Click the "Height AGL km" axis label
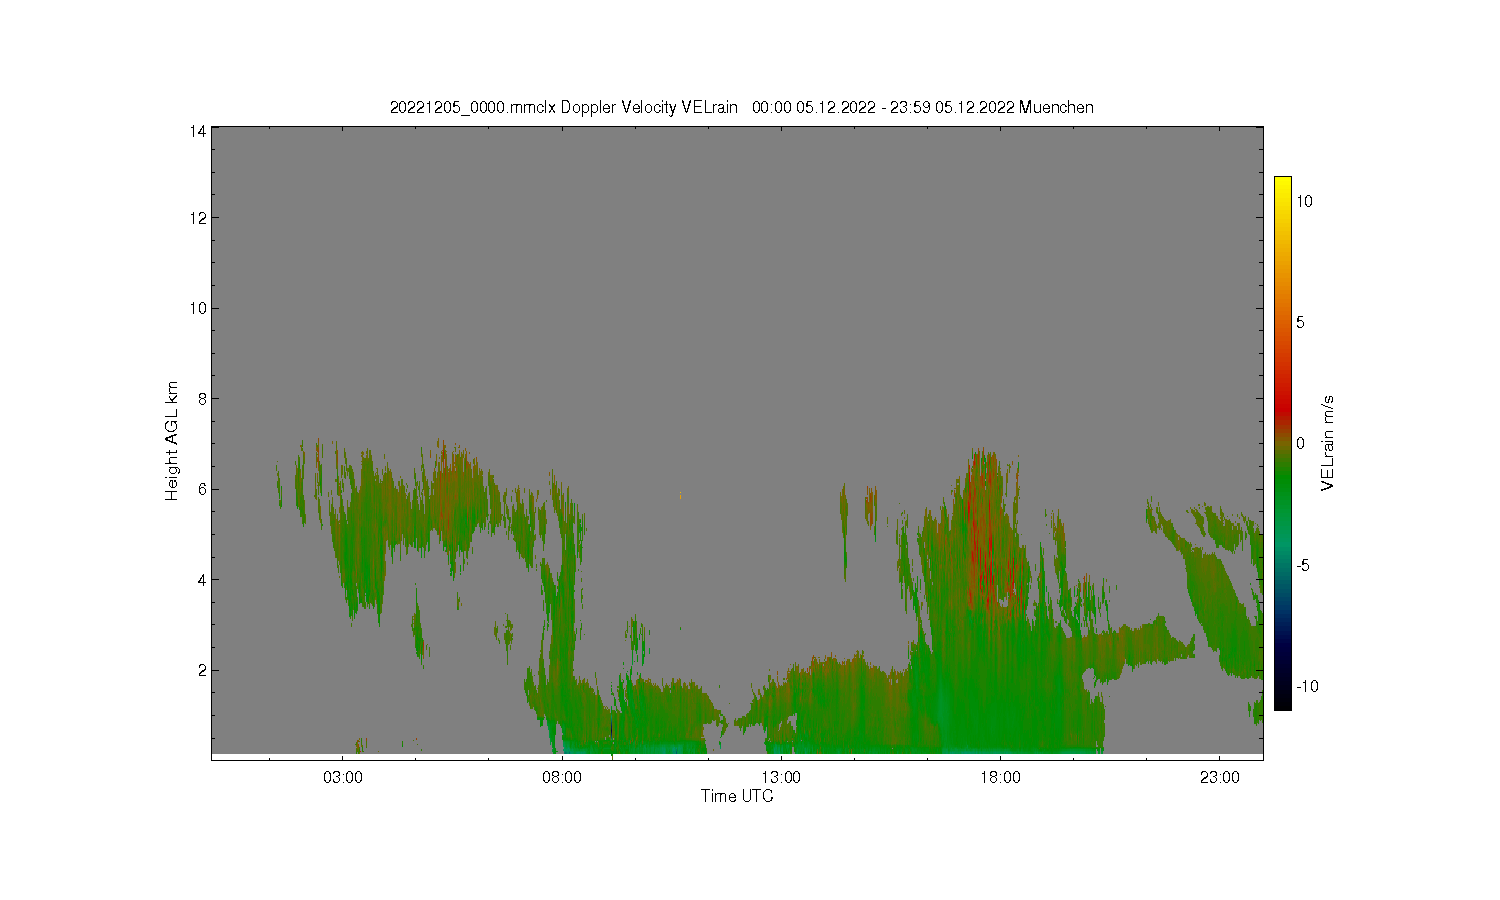1500x900 pixels. click(x=172, y=441)
